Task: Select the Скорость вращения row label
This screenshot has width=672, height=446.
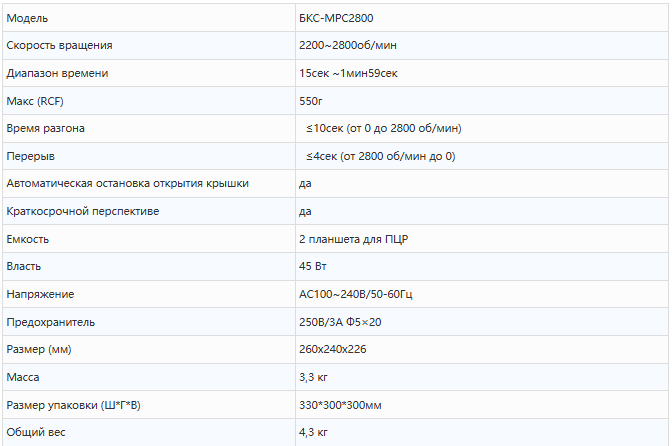Action: pyautogui.click(x=59, y=45)
